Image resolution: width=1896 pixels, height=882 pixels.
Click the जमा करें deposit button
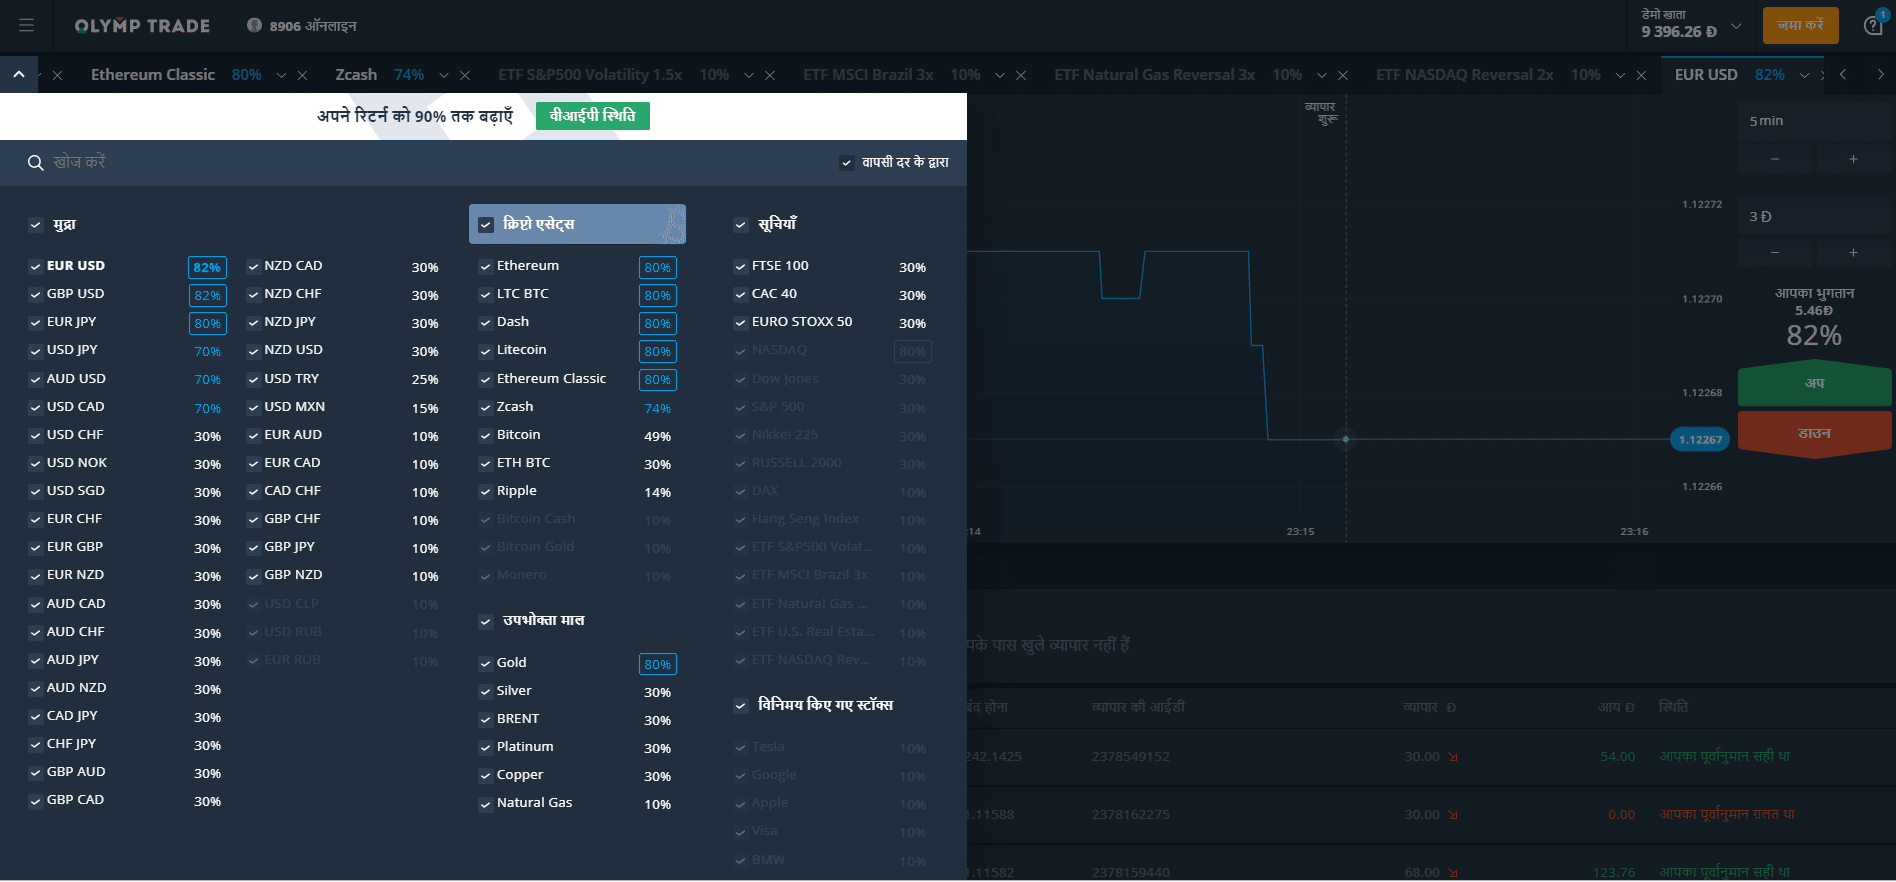tap(1800, 25)
